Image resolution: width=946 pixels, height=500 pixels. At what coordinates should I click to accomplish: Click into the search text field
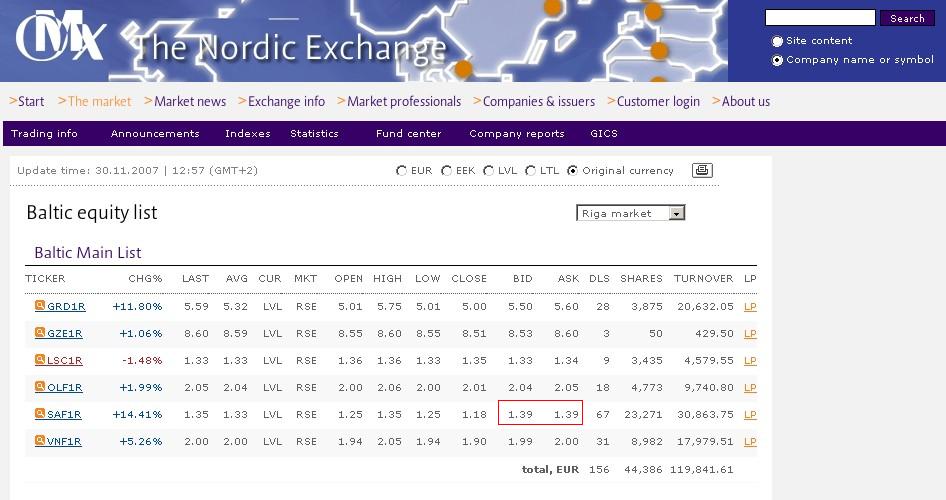coord(819,18)
